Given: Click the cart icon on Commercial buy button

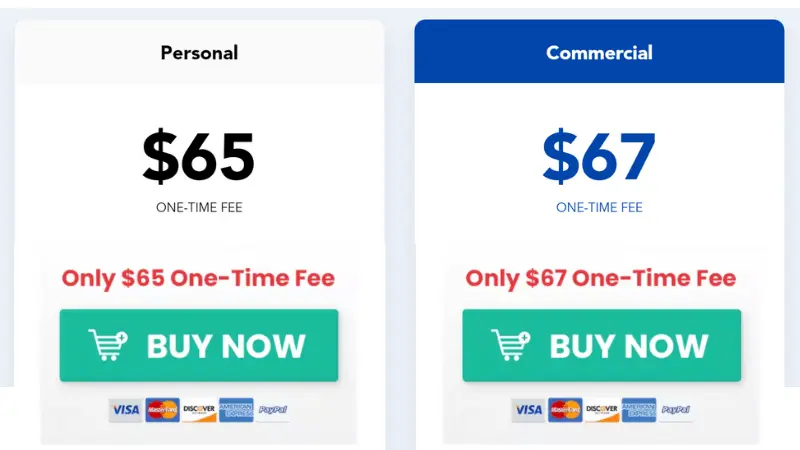Looking at the screenshot, I should point(511,345).
